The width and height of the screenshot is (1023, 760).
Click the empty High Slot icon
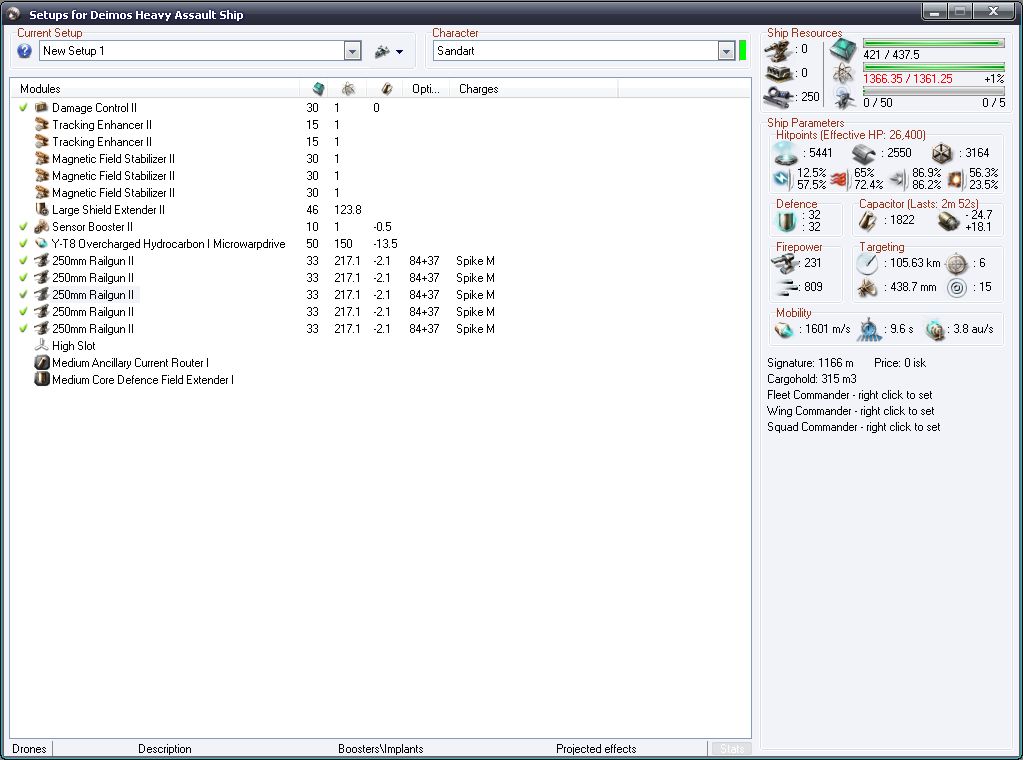pyautogui.click(x=42, y=345)
